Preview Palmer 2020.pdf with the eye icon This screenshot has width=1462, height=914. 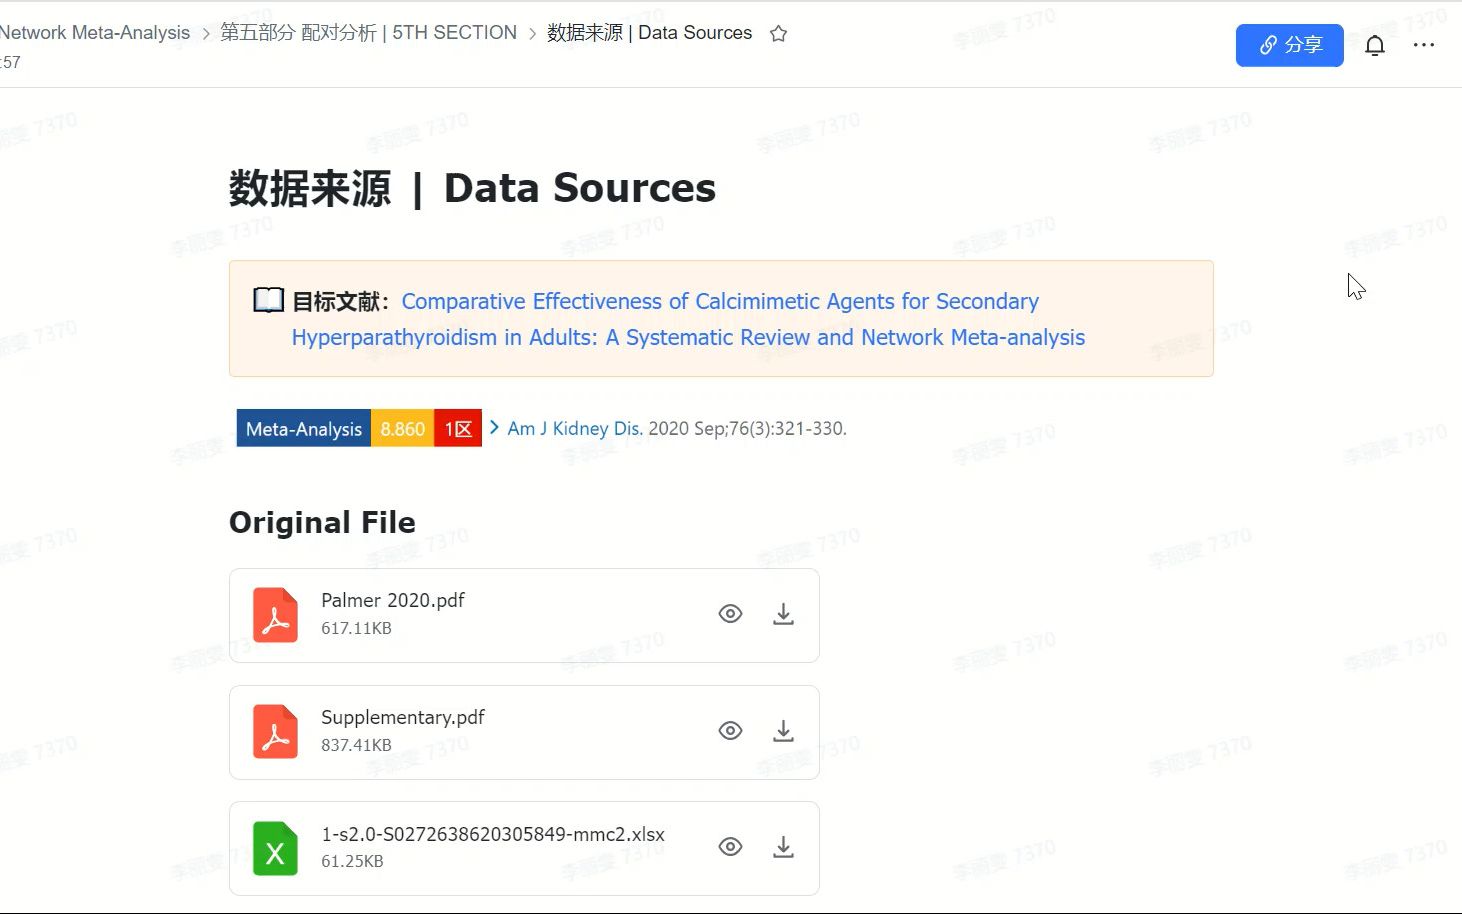tap(730, 614)
